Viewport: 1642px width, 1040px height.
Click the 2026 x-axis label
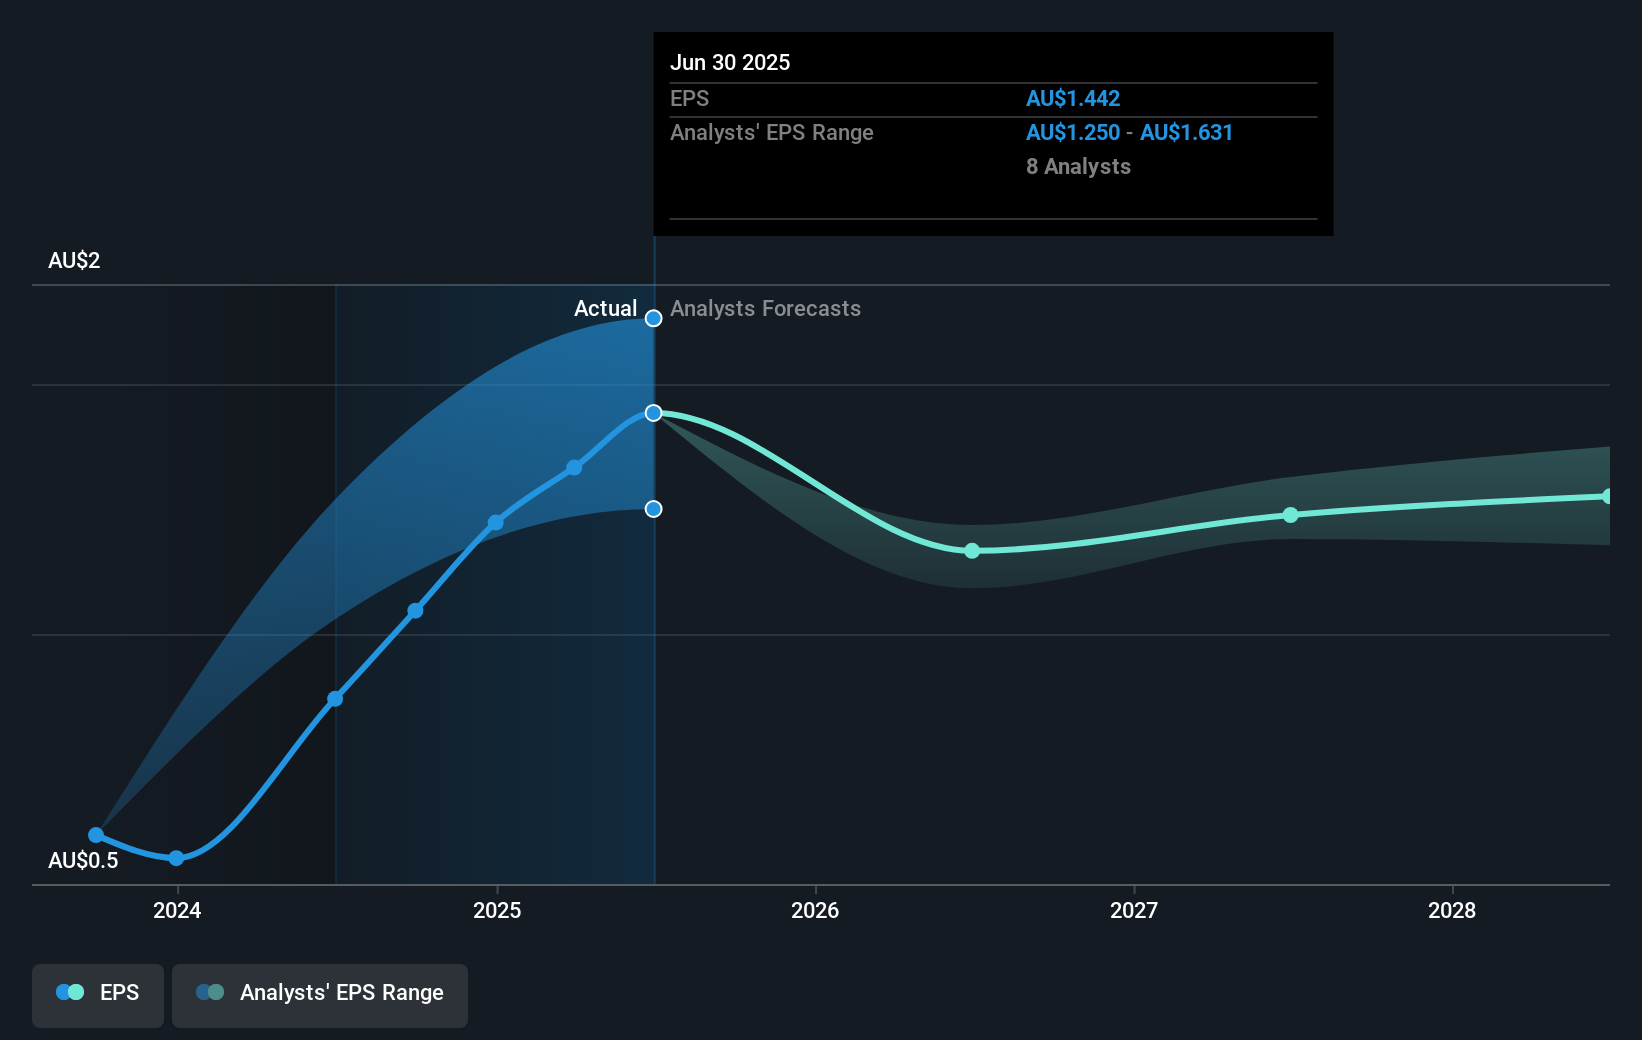point(815,910)
